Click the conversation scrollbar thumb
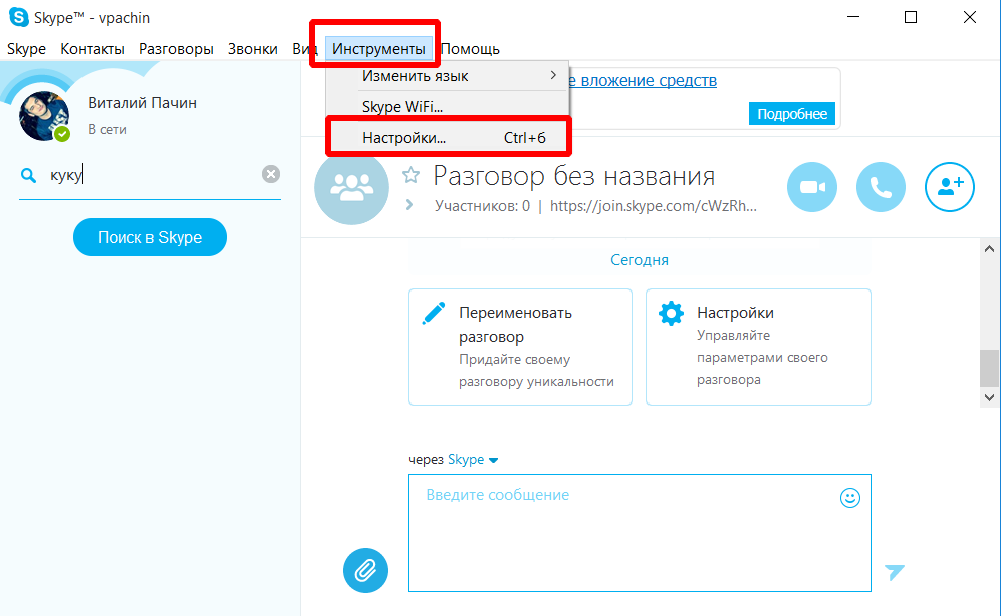 point(989,367)
